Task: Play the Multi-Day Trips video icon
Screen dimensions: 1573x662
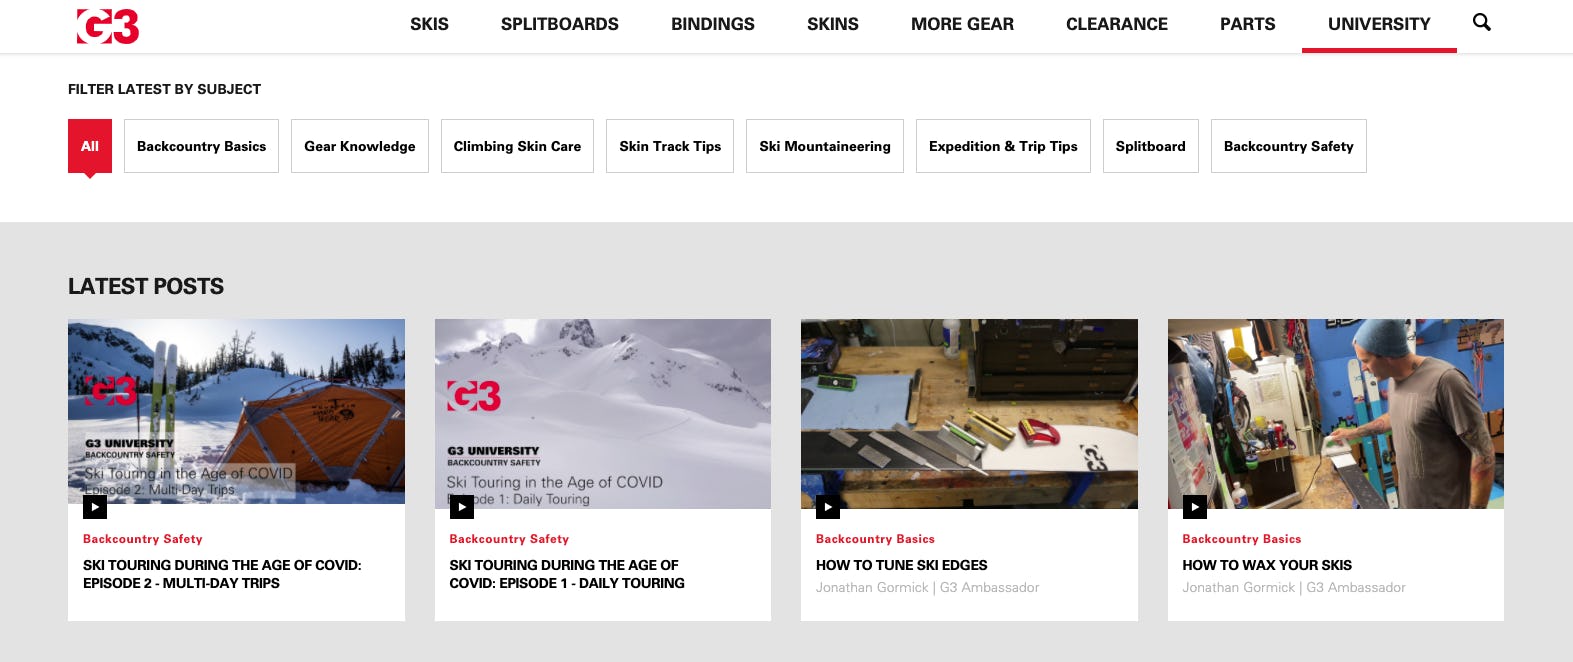Action: coord(95,507)
